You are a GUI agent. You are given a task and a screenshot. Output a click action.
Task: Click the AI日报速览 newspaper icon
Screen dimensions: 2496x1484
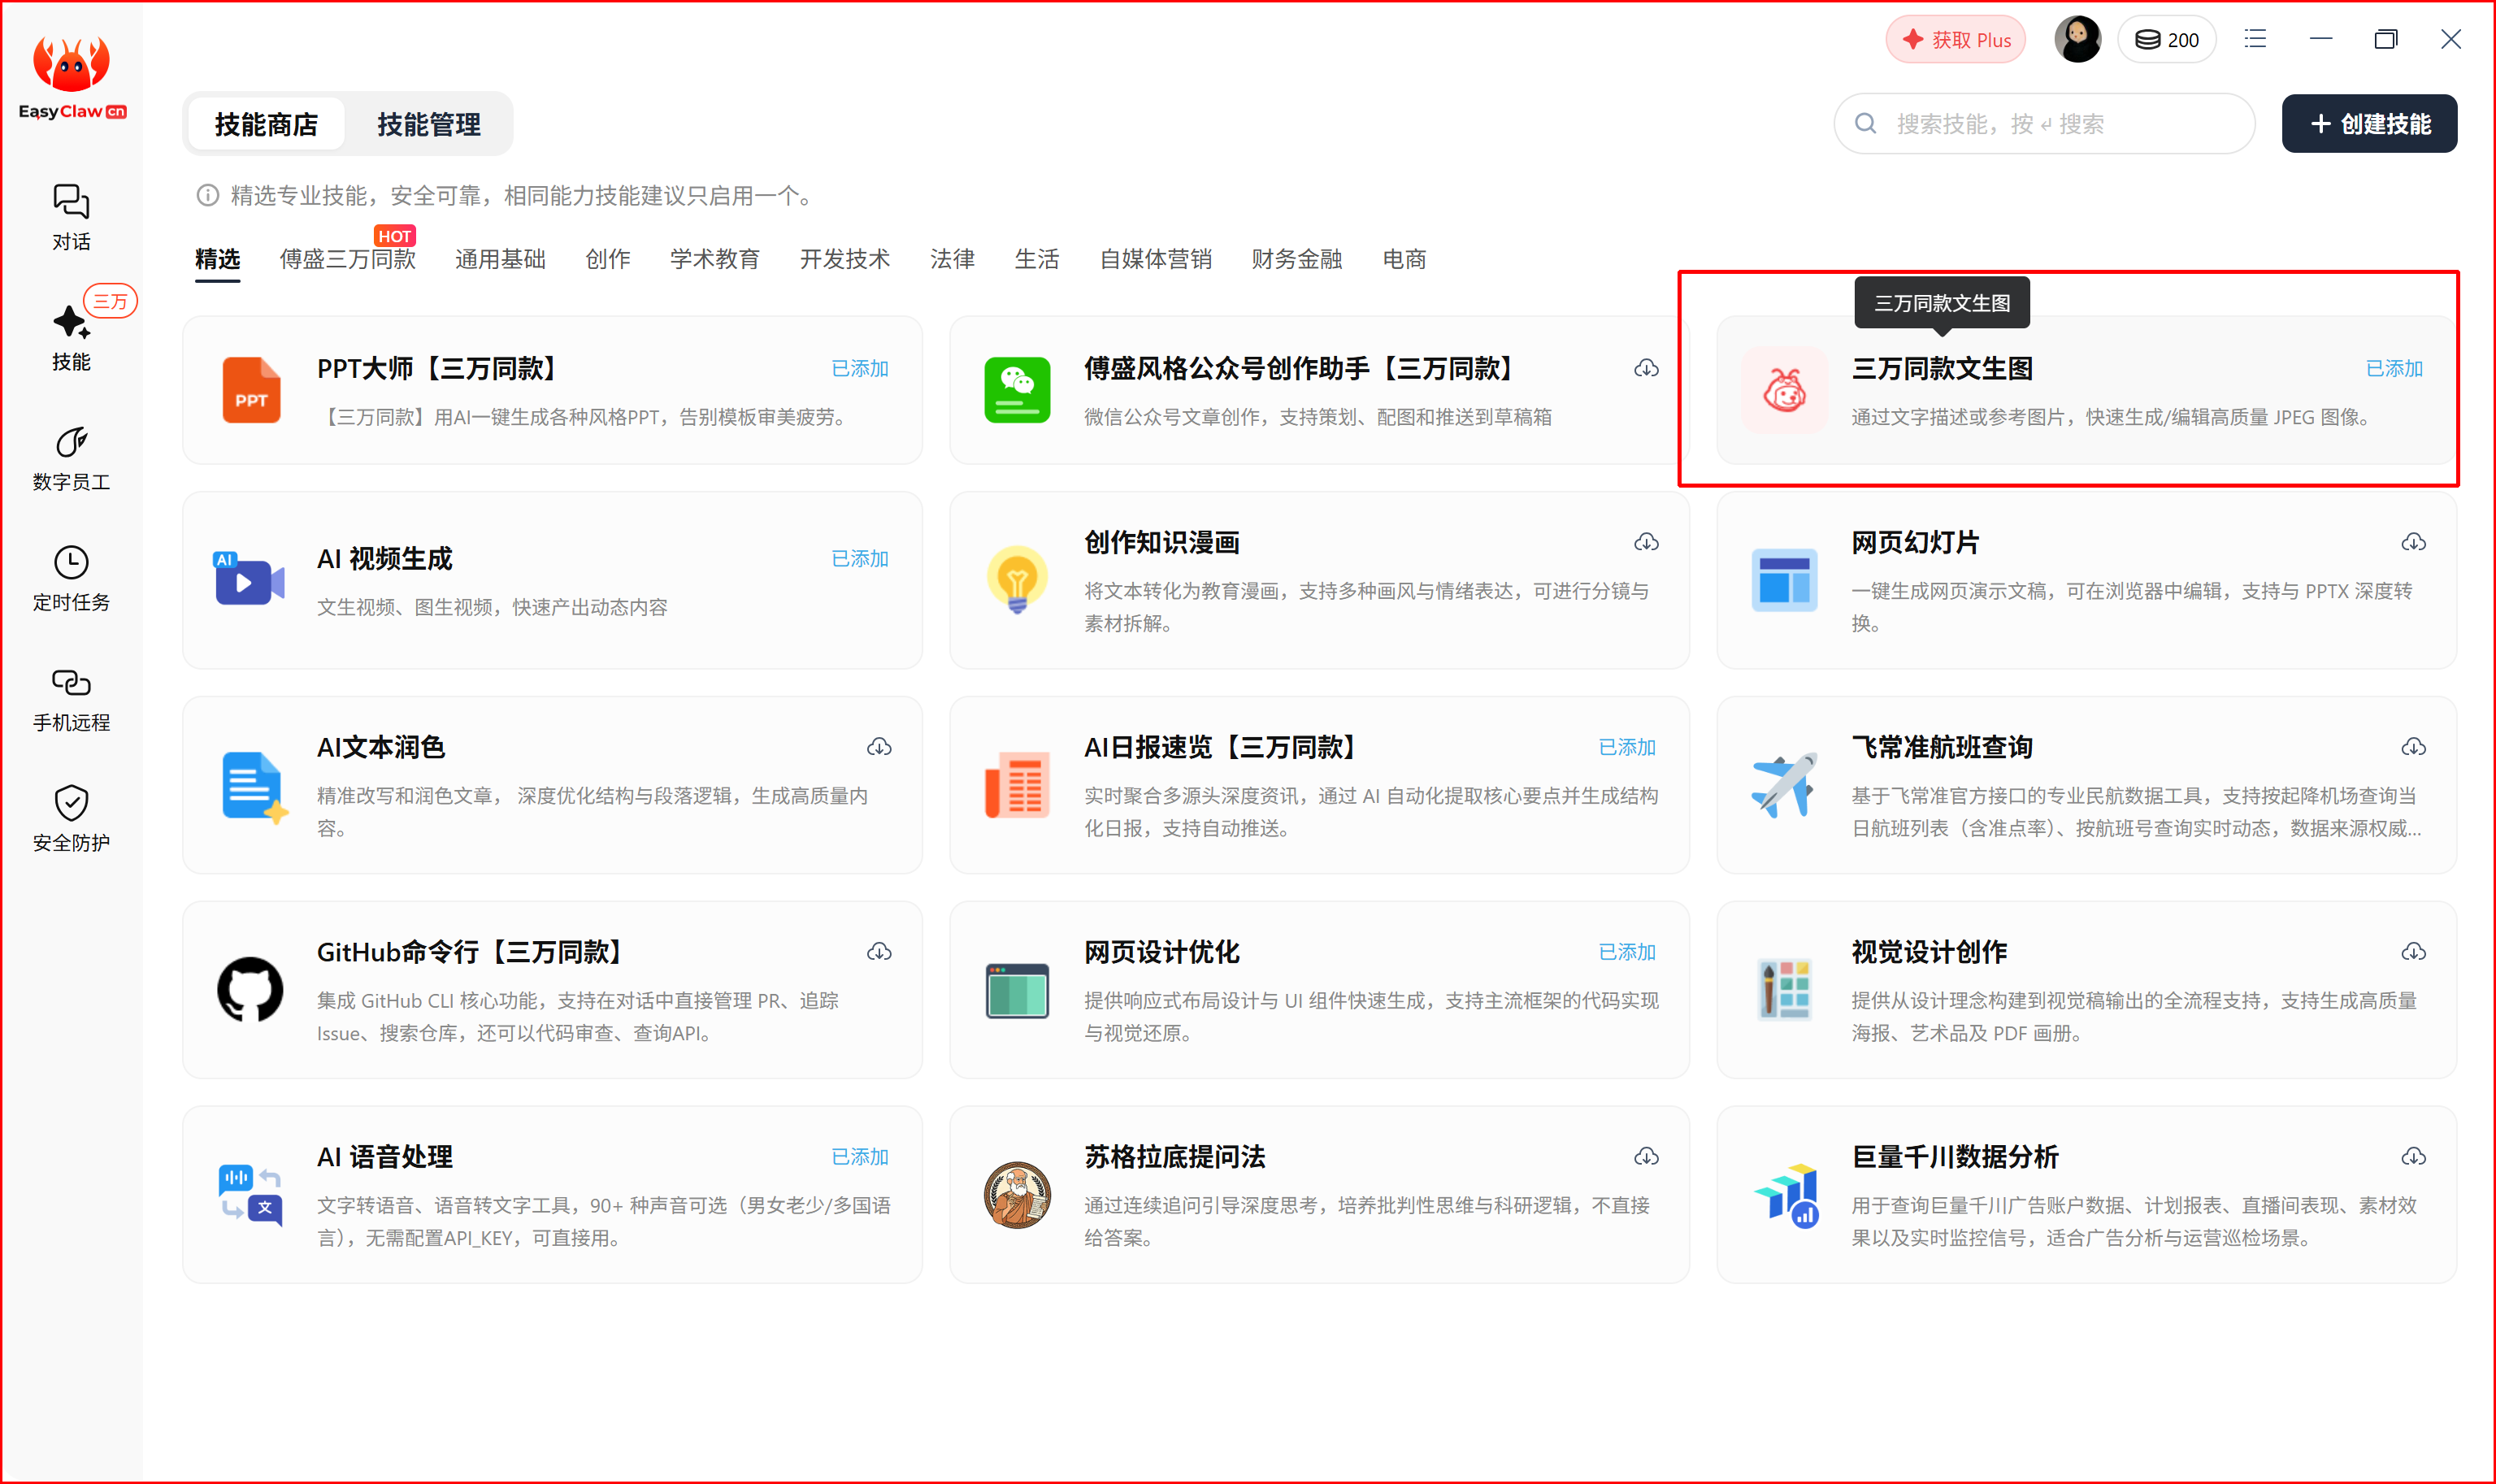[1017, 785]
